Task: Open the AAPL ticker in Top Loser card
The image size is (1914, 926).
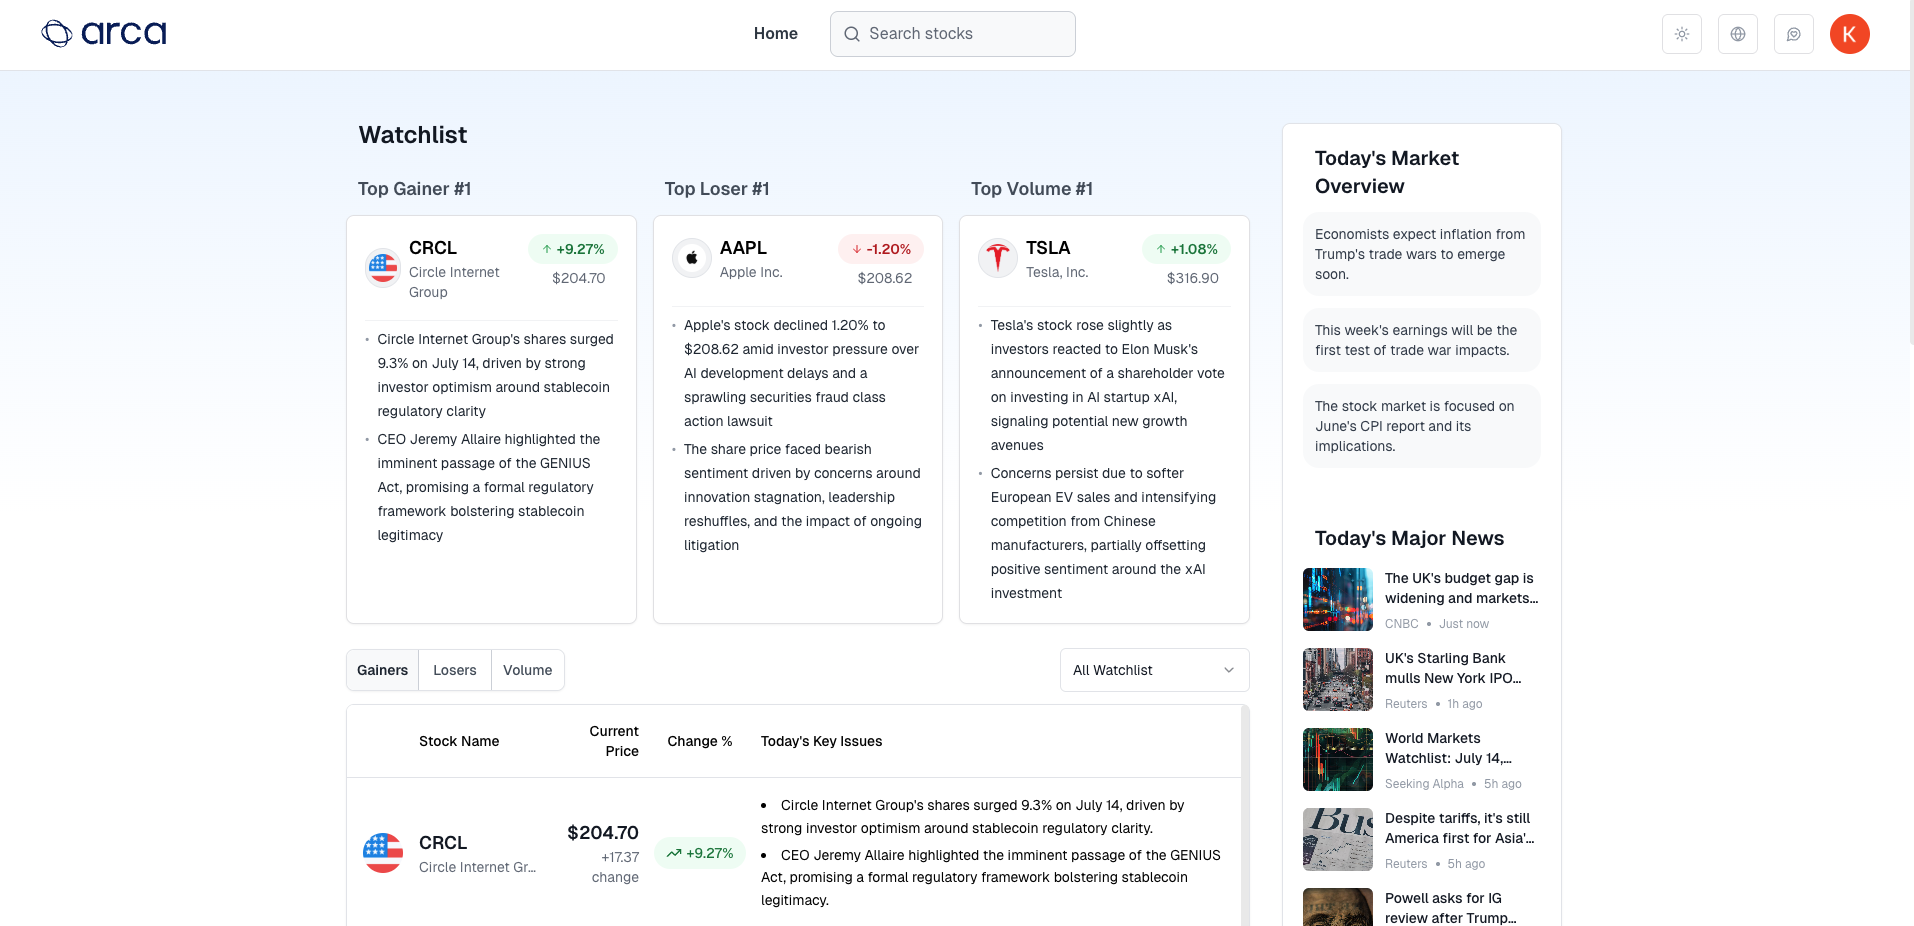Action: (743, 248)
